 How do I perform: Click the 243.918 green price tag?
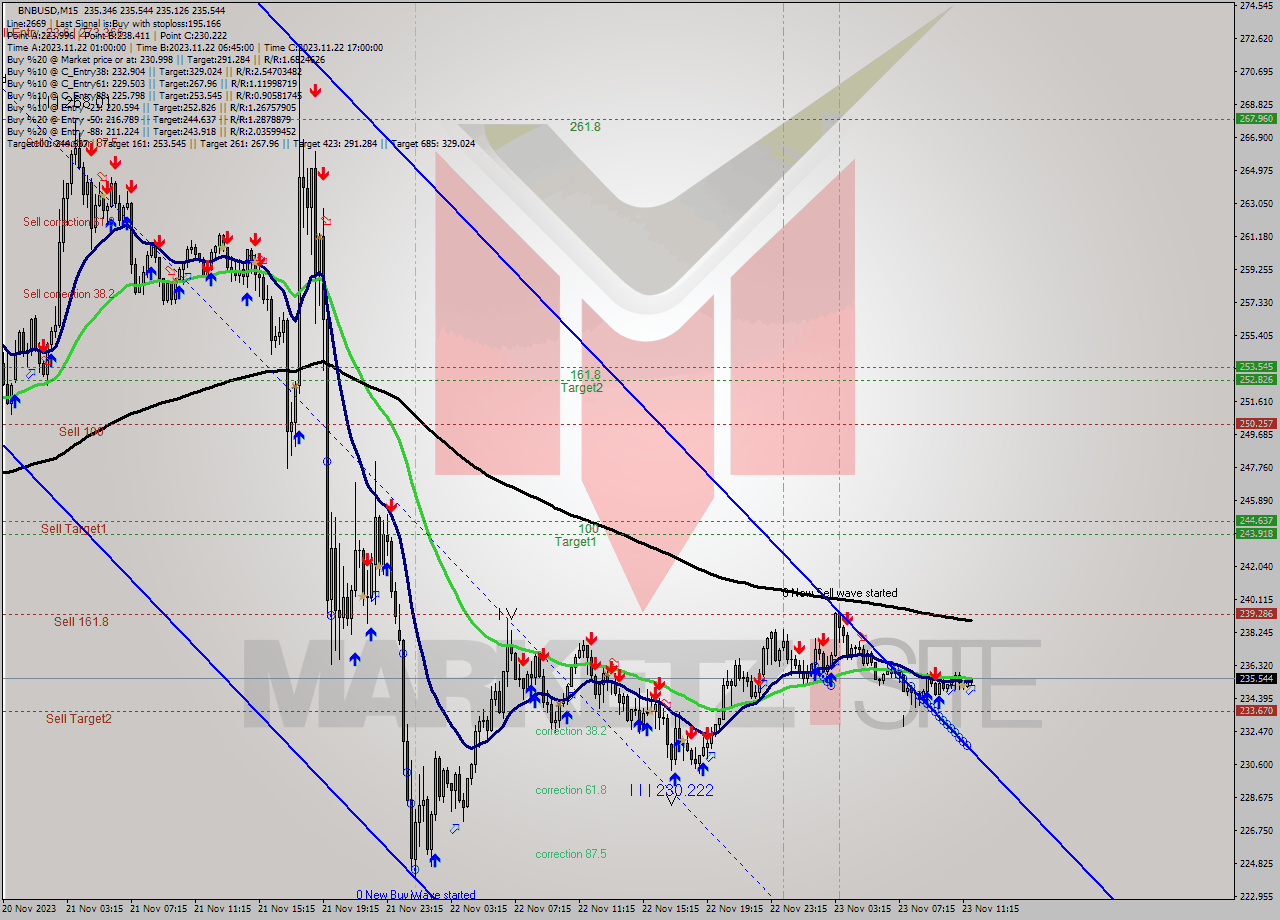[x=1256, y=533]
